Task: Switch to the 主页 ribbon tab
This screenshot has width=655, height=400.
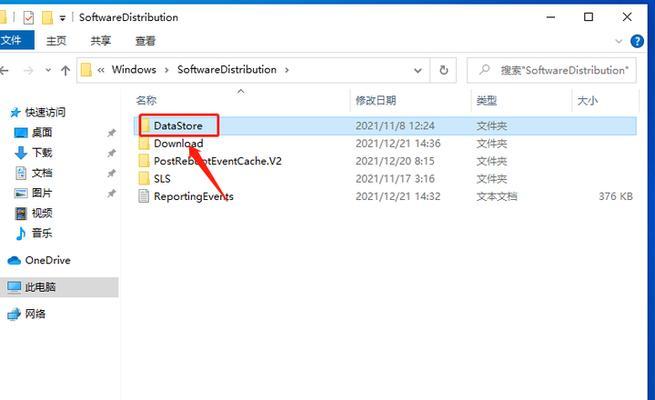Action: coord(56,41)
